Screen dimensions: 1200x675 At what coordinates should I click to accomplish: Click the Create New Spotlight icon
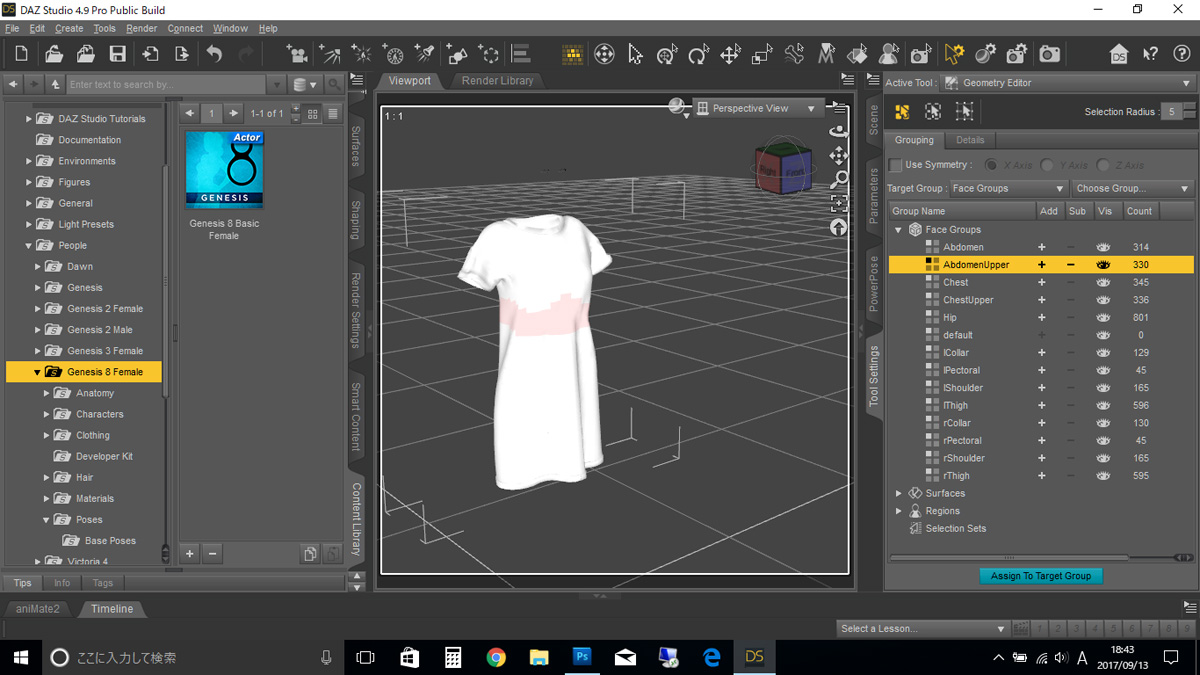coord(425,54)
